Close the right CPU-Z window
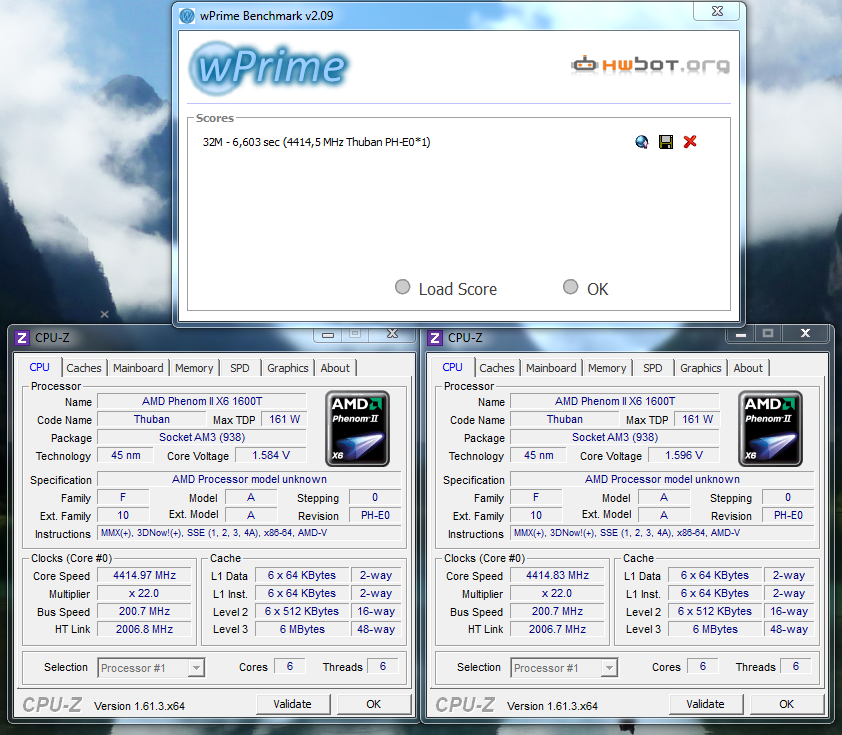Viewport: 842px width, 735px height. (805, 334)
